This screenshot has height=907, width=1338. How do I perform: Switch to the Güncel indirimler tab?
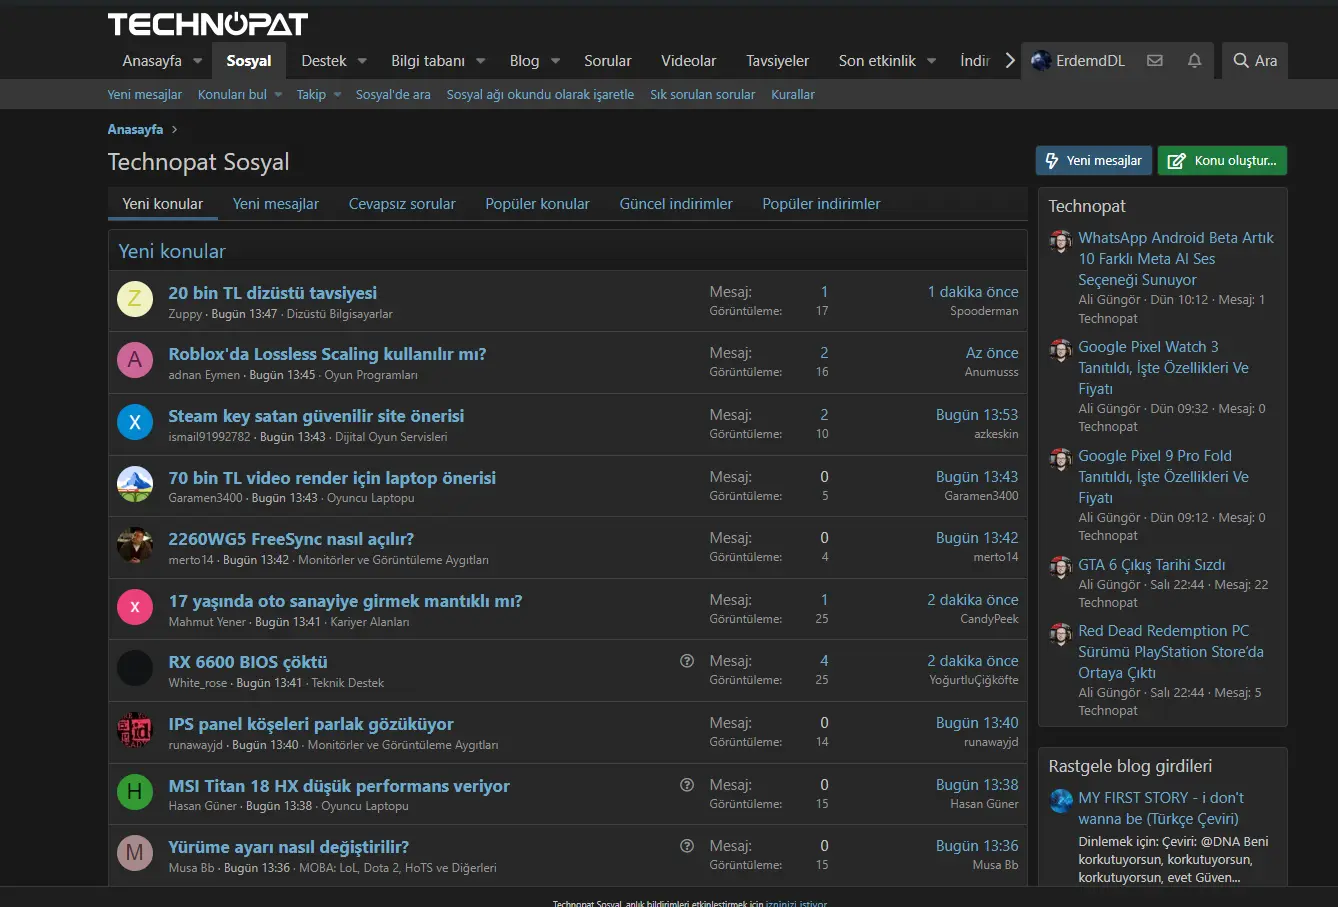tap(676, 204)
